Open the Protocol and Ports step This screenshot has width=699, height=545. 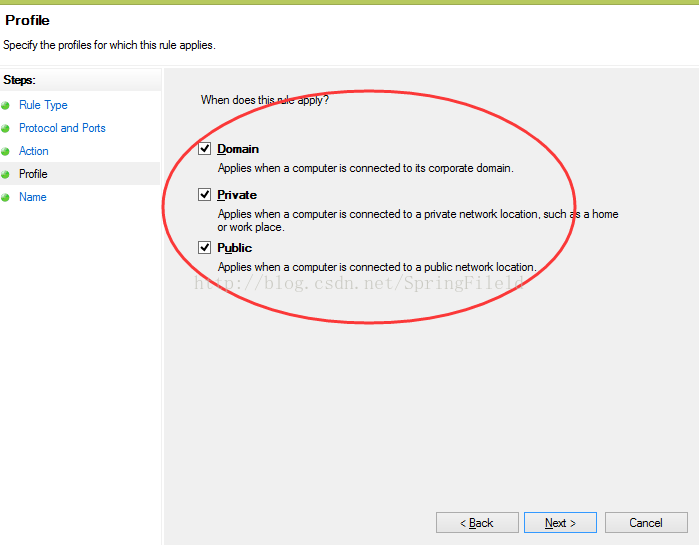point(62,128)
